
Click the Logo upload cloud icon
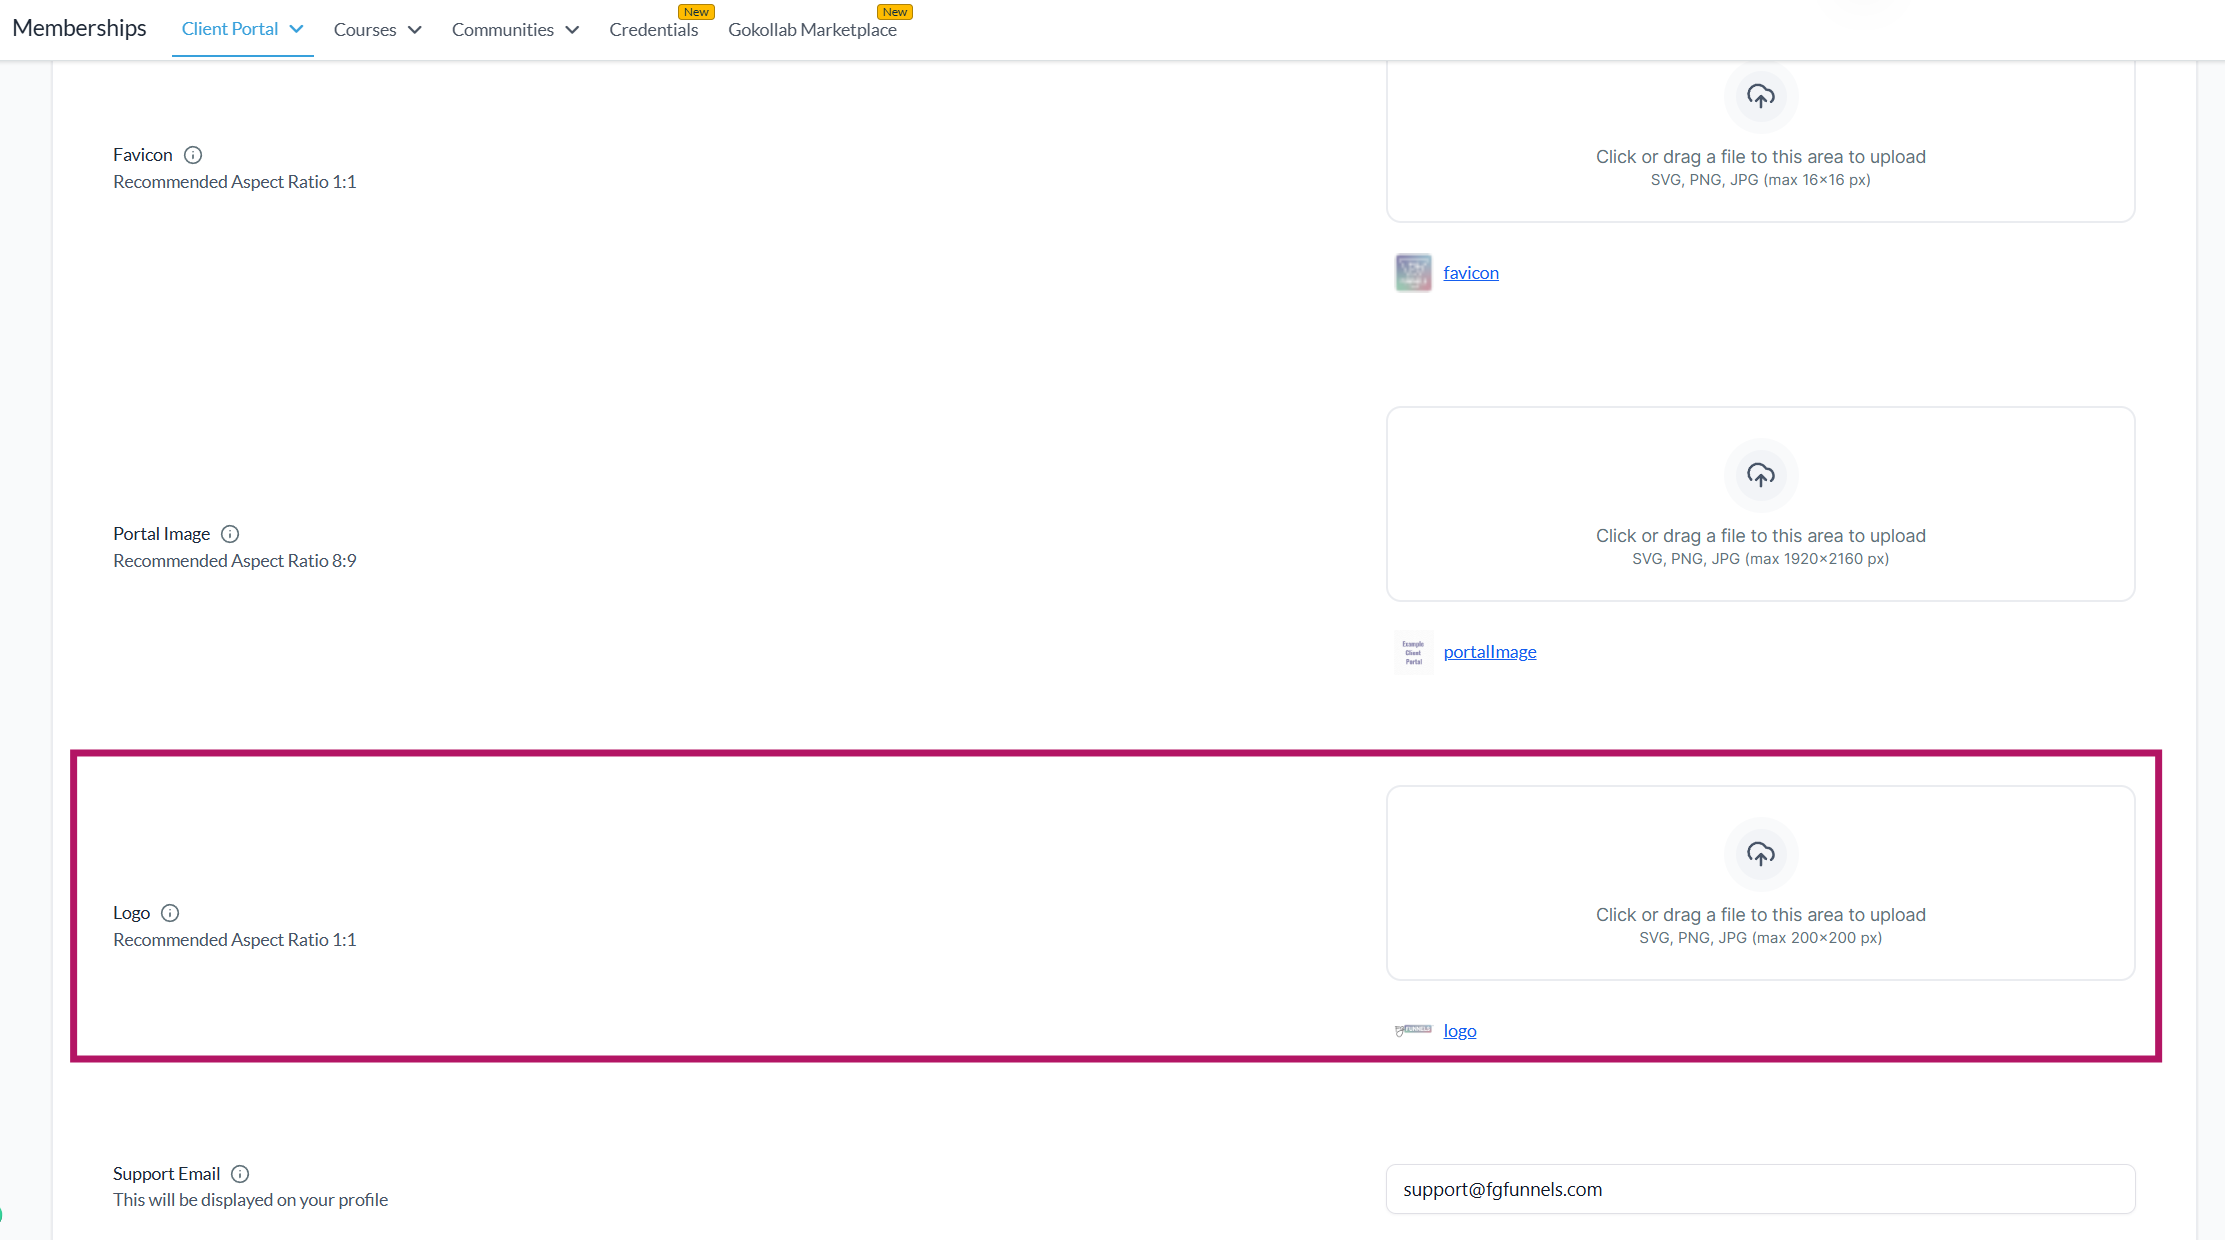(x=1760, y=854)
